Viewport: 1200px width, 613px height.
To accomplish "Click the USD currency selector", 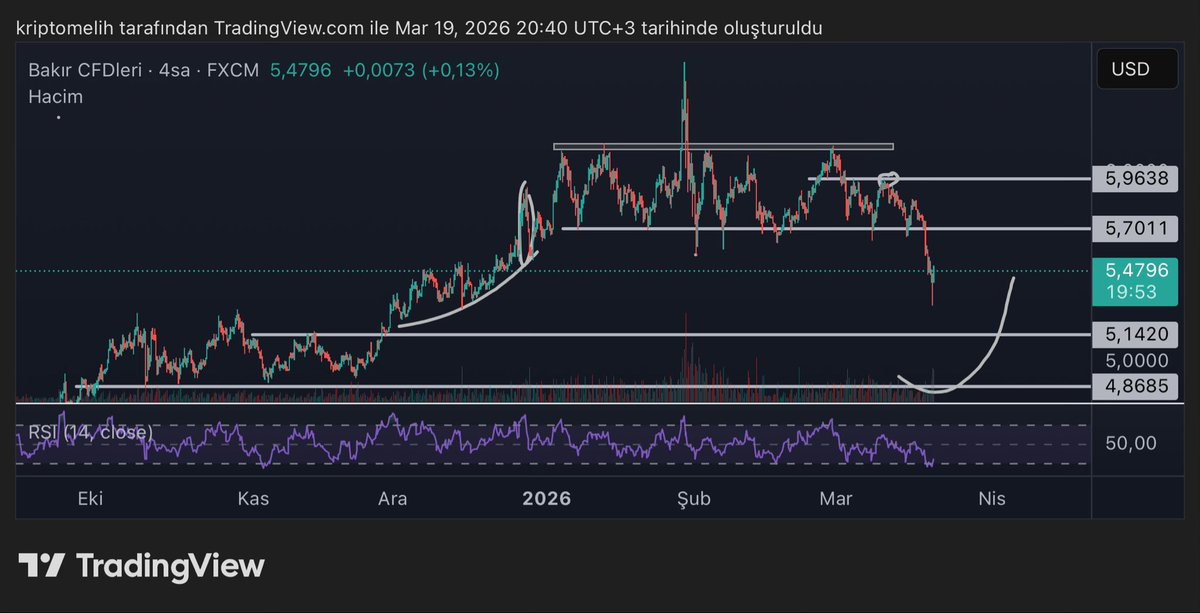I will (1137, 69).
